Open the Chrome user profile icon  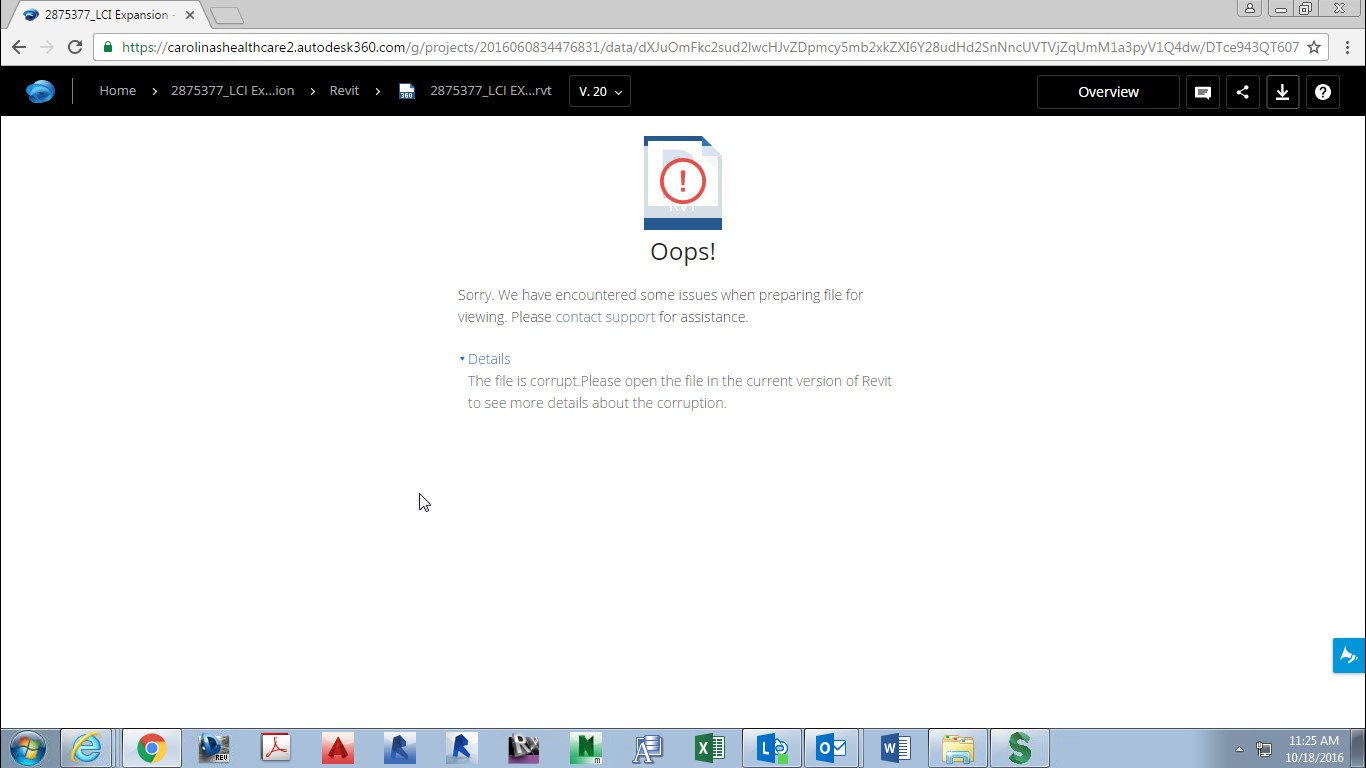pyautogui.click(x=1249, y=9)
